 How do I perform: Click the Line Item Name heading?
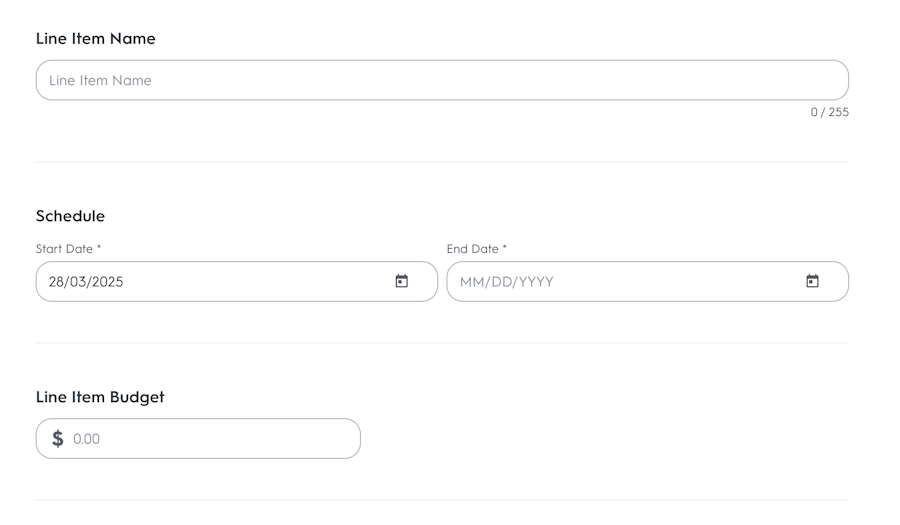tap(96, 39)
